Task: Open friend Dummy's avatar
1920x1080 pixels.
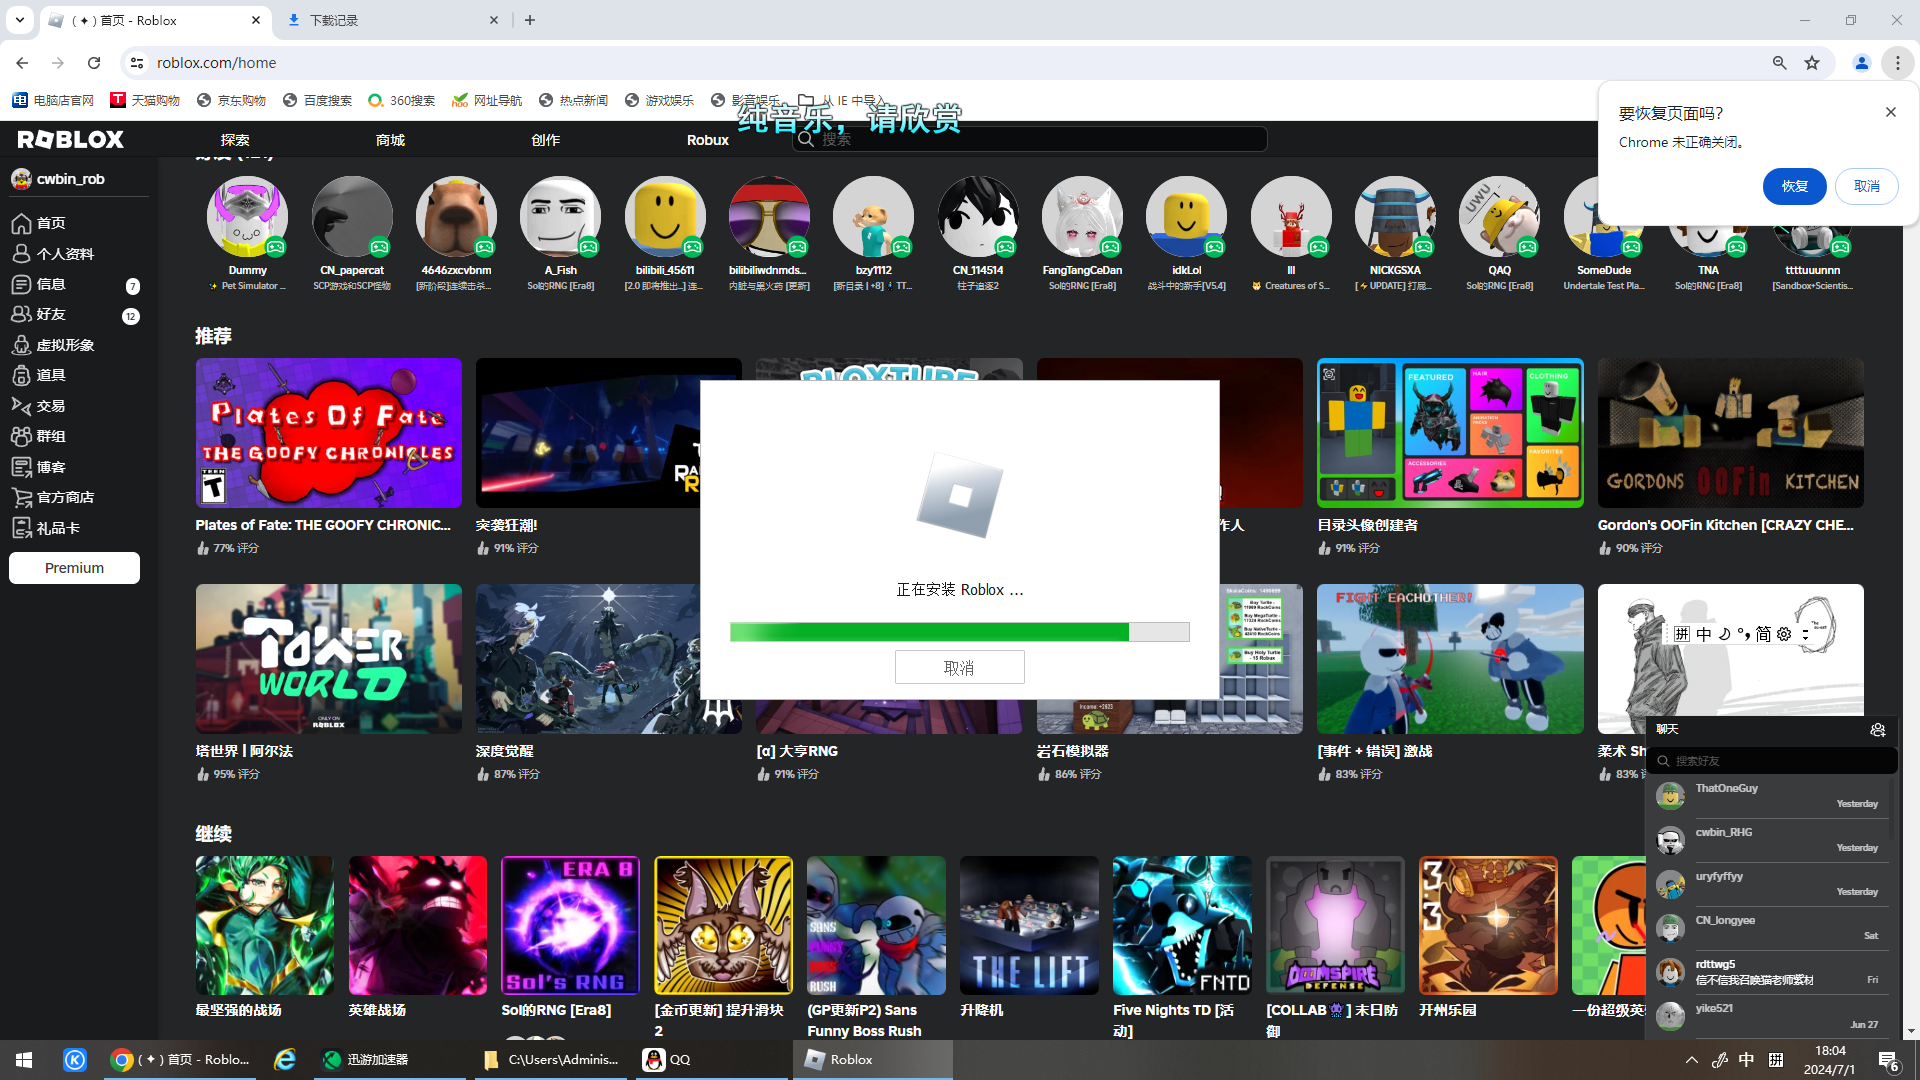Action: tap(247, 217)
